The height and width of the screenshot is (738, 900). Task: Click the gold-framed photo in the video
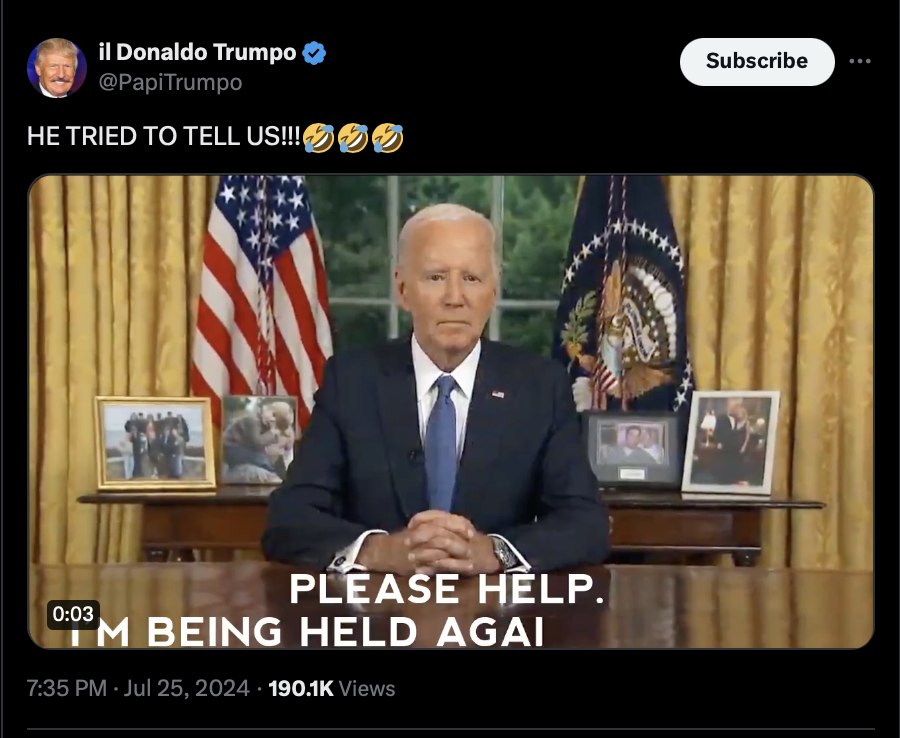(156, 443)
